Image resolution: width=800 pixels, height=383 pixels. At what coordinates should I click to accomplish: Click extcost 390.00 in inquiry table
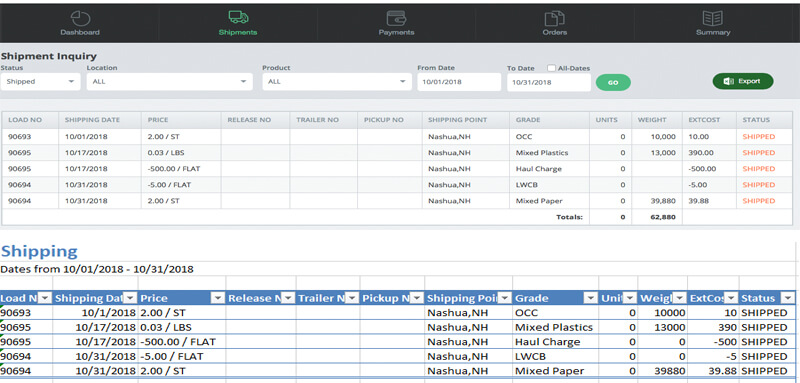click(700, 152)
